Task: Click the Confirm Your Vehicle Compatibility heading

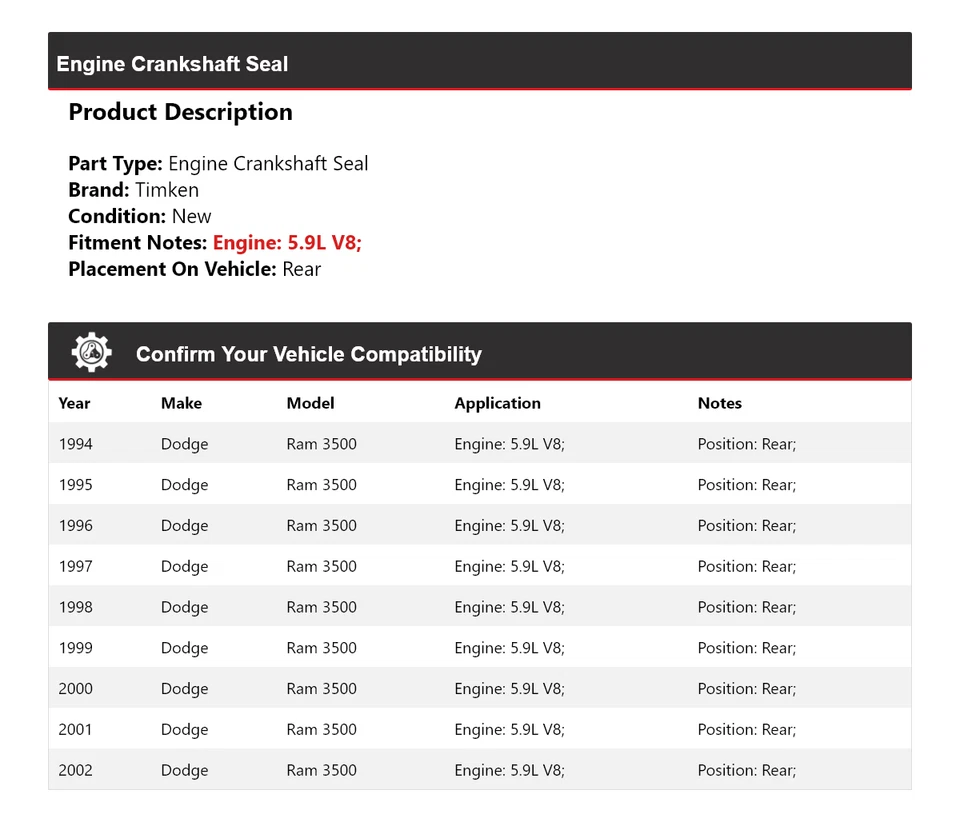Action: pos(308,354)
